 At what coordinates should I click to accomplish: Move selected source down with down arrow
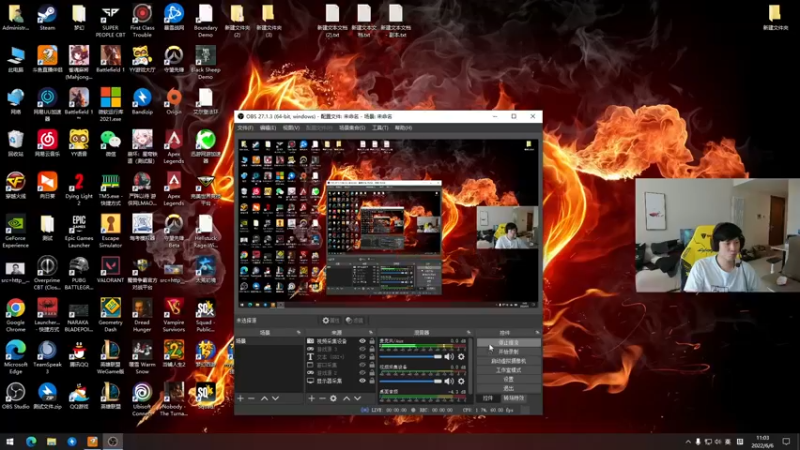(359, 398)
